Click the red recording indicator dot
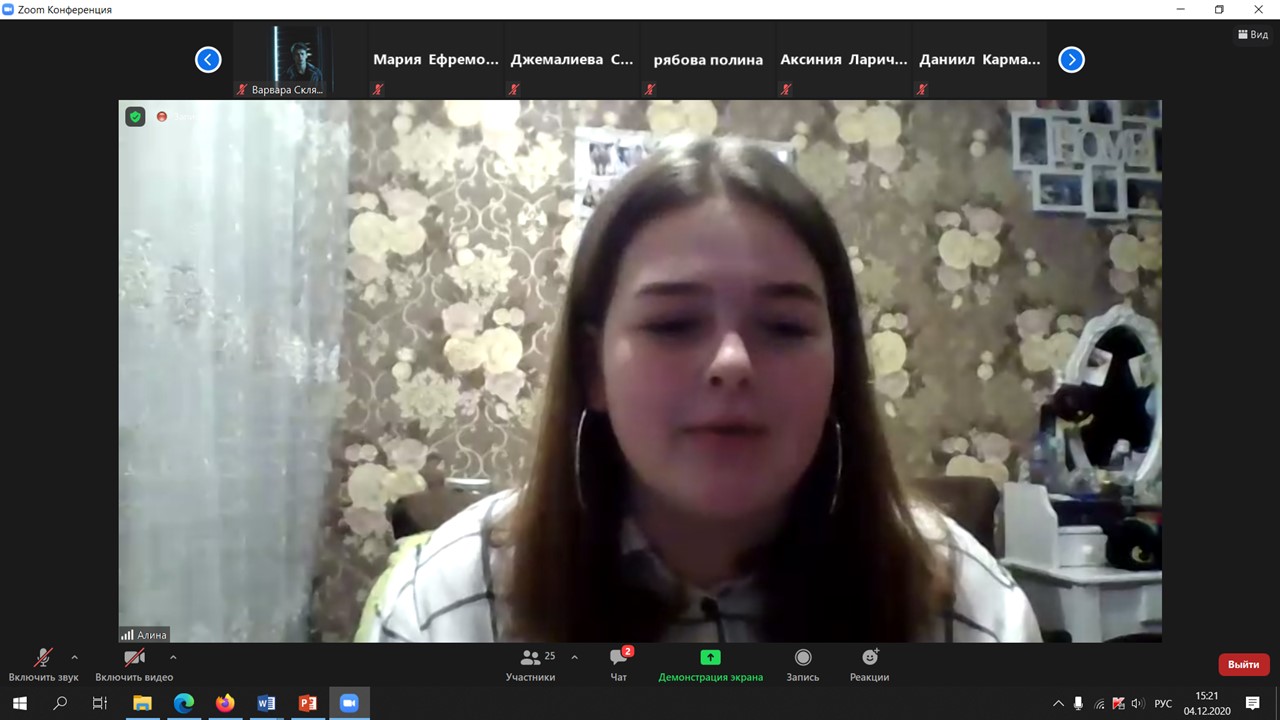The width and height of the screenshot is (1280, 720). tap(162, 117)
